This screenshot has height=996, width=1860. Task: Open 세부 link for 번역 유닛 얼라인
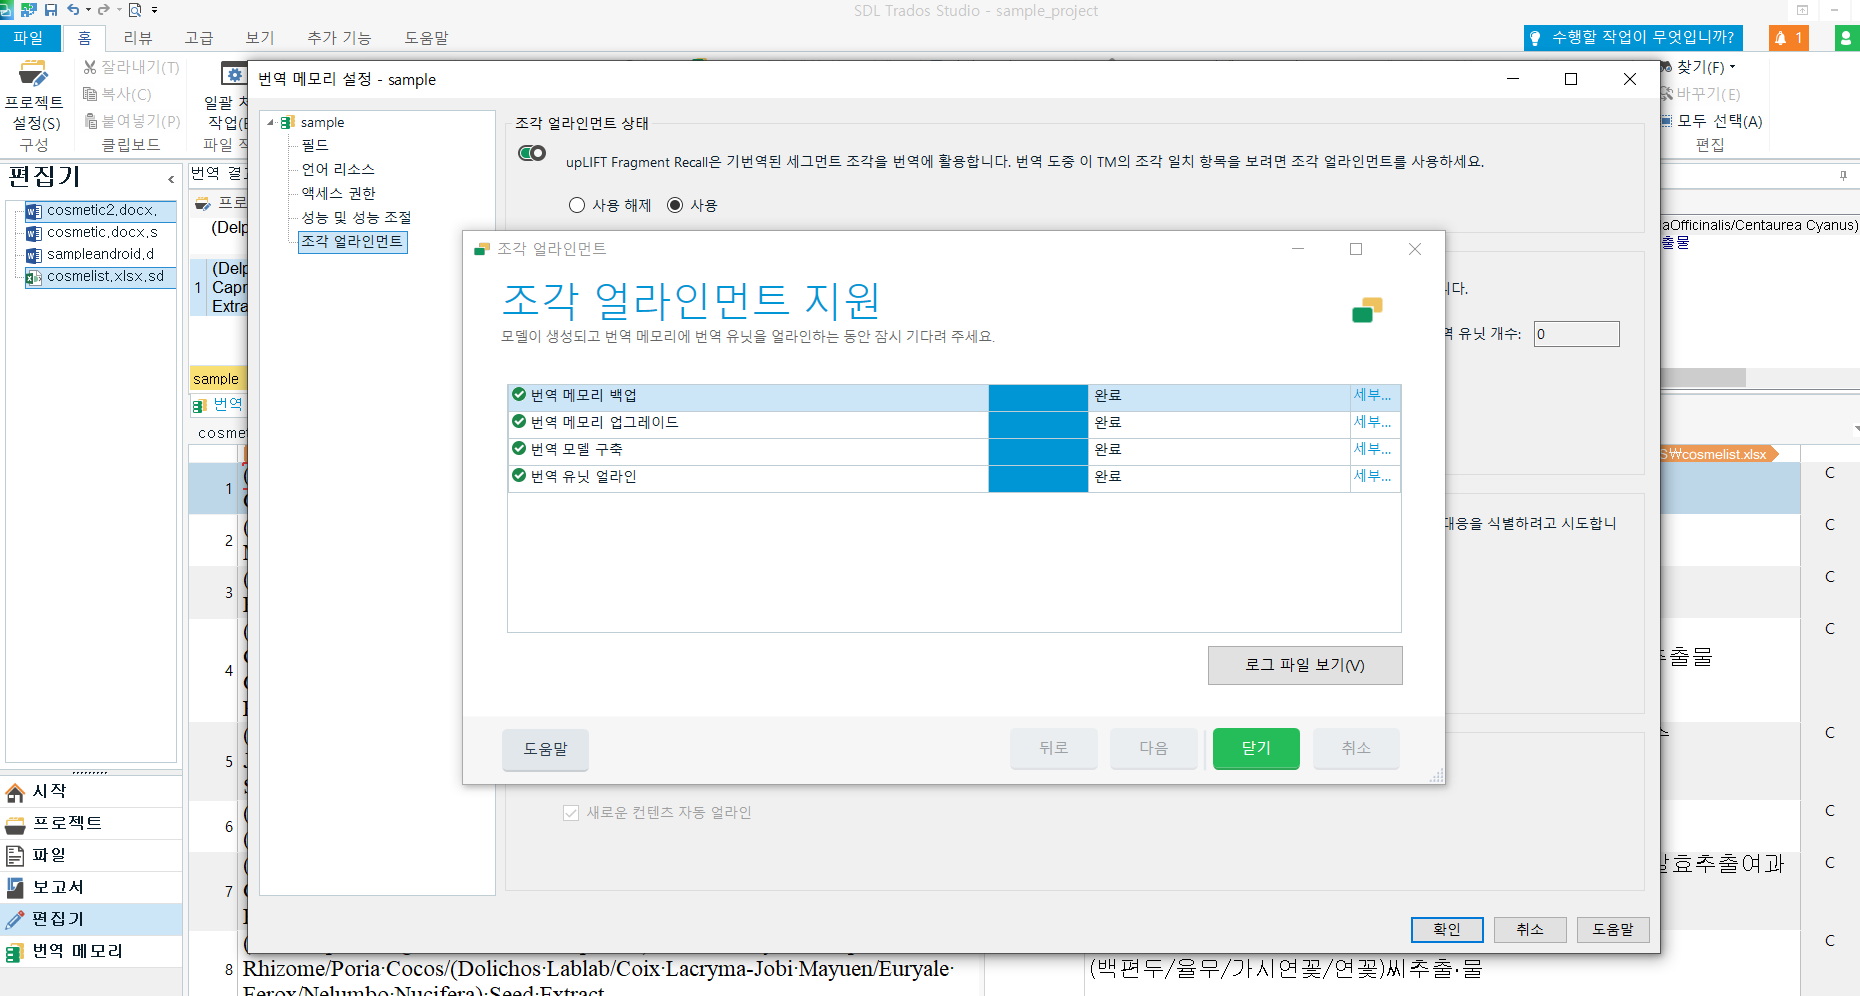[x=1372, y=476]
